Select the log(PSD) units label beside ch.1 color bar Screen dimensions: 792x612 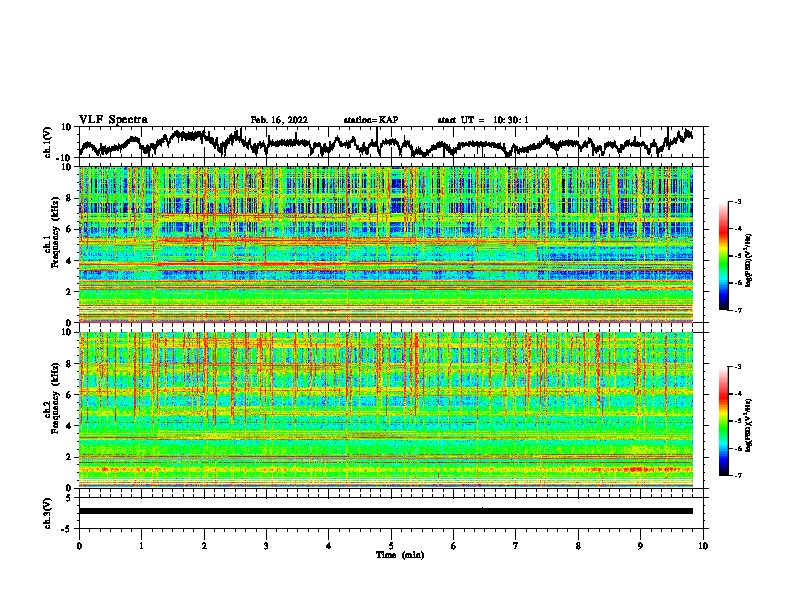click(749, 260)
